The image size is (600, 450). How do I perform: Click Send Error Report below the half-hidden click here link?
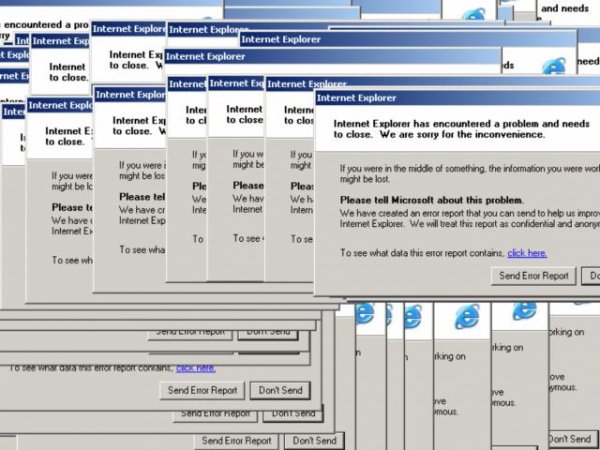point(202,390)
